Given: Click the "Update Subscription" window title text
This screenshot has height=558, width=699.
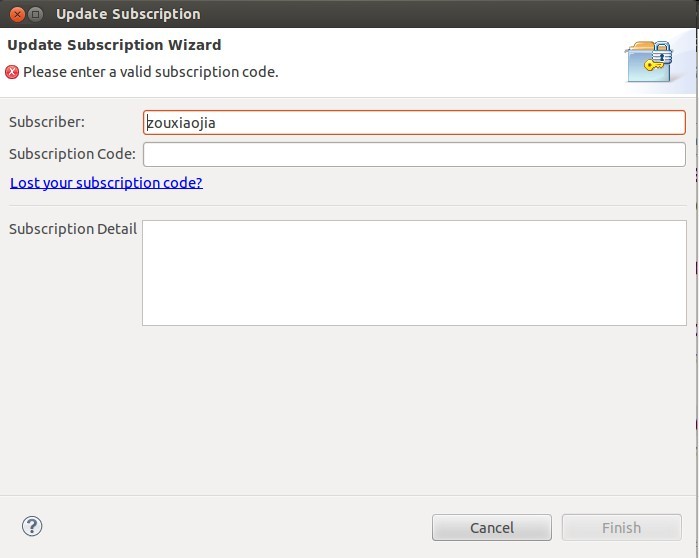Looking at the screenshot, I should 128,14.
